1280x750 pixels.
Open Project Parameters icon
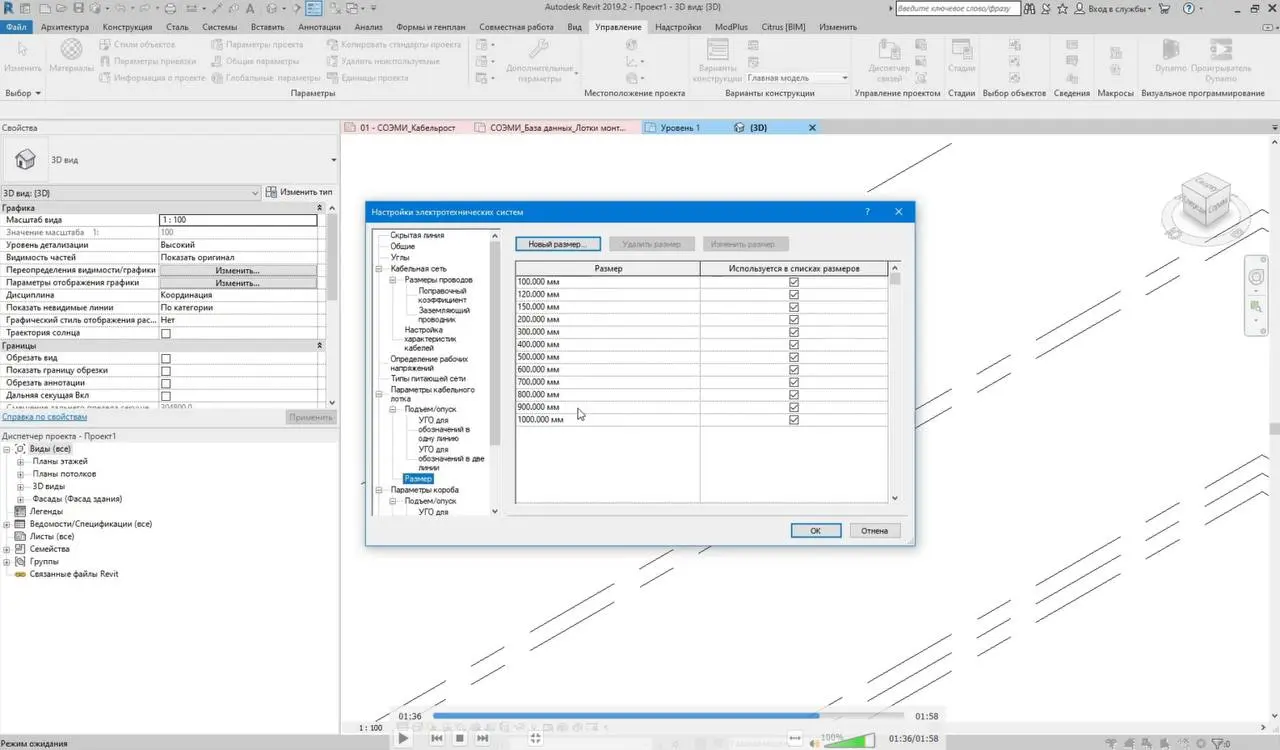(217, 44)
